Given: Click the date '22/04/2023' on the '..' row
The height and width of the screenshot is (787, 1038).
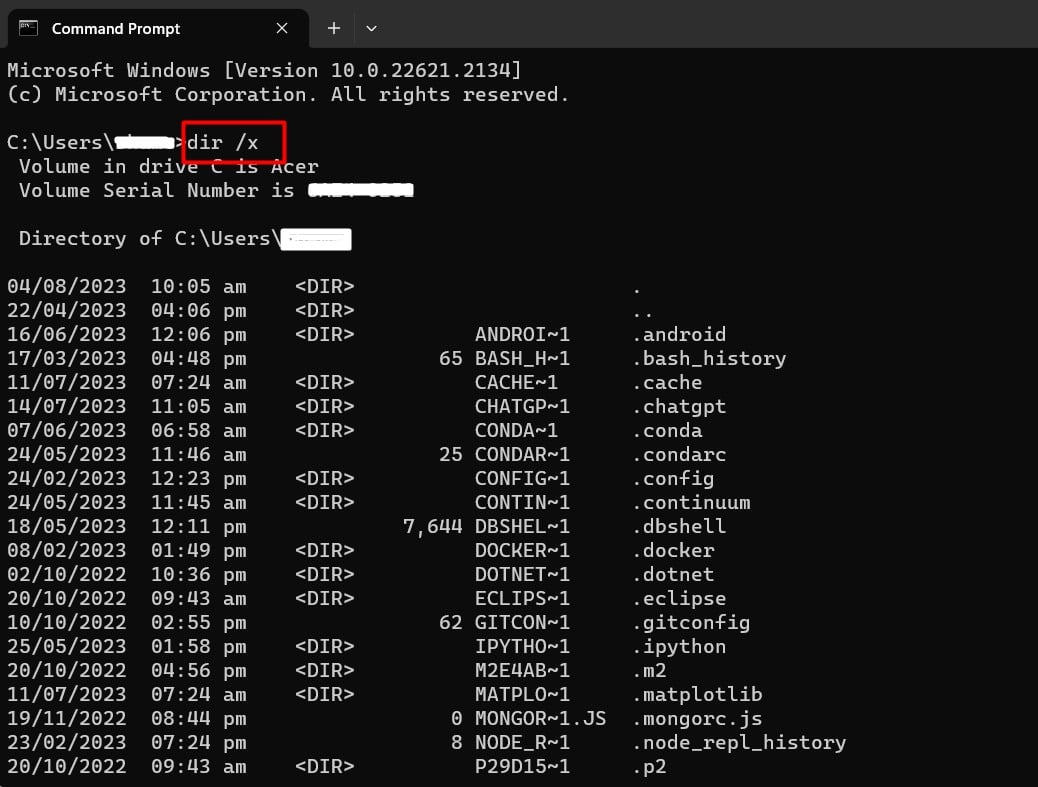Looking at the screenshot, I should (x=67, y=310).
